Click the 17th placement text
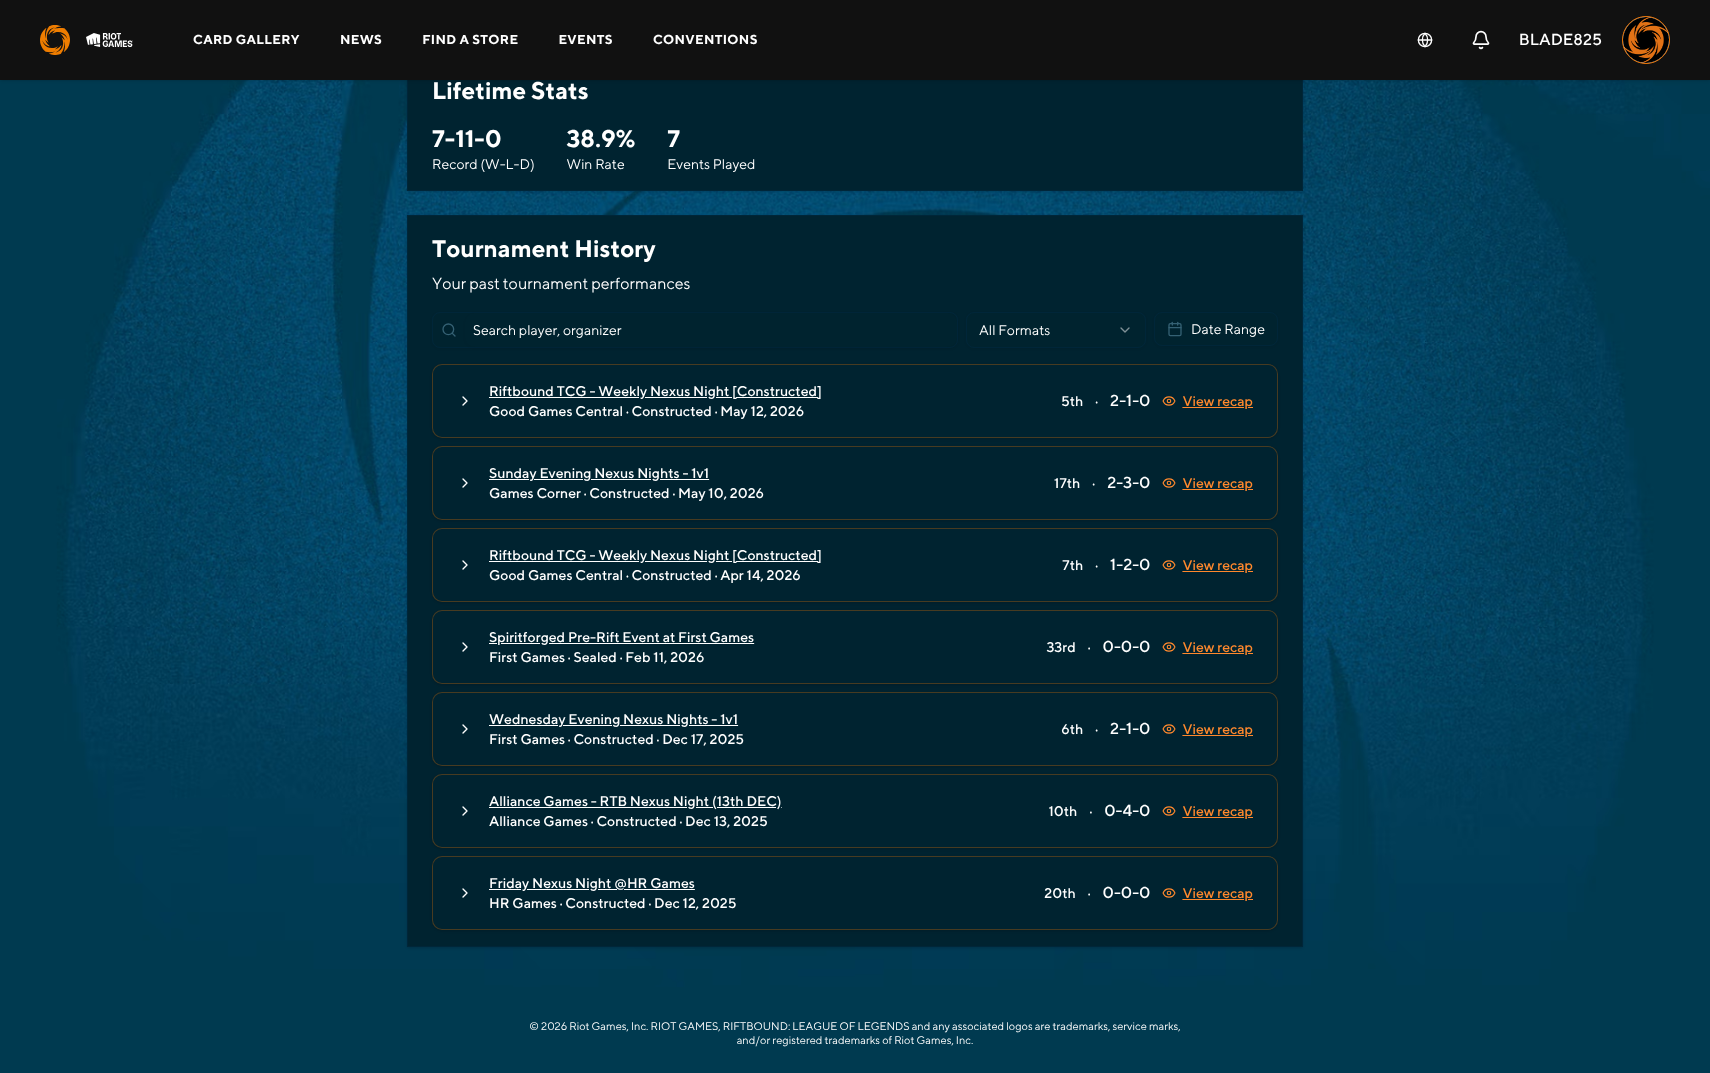 [x=1067, y=483]
